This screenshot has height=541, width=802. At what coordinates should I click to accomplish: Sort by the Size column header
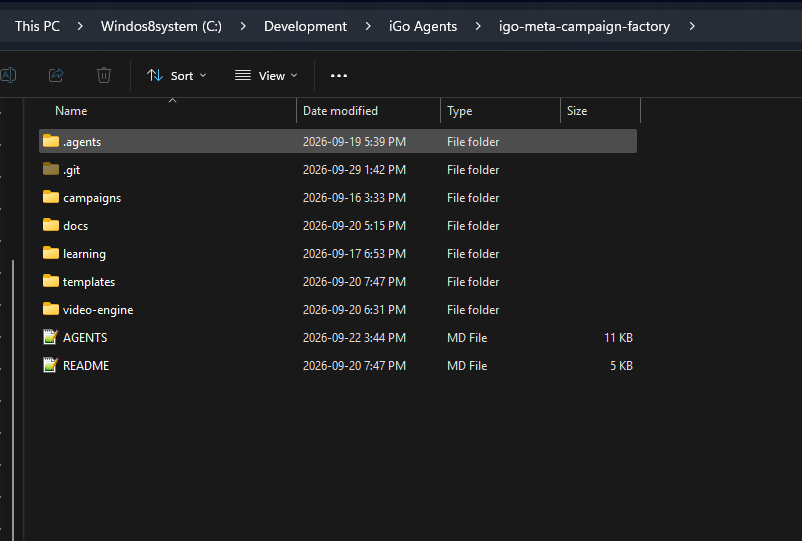577,111
